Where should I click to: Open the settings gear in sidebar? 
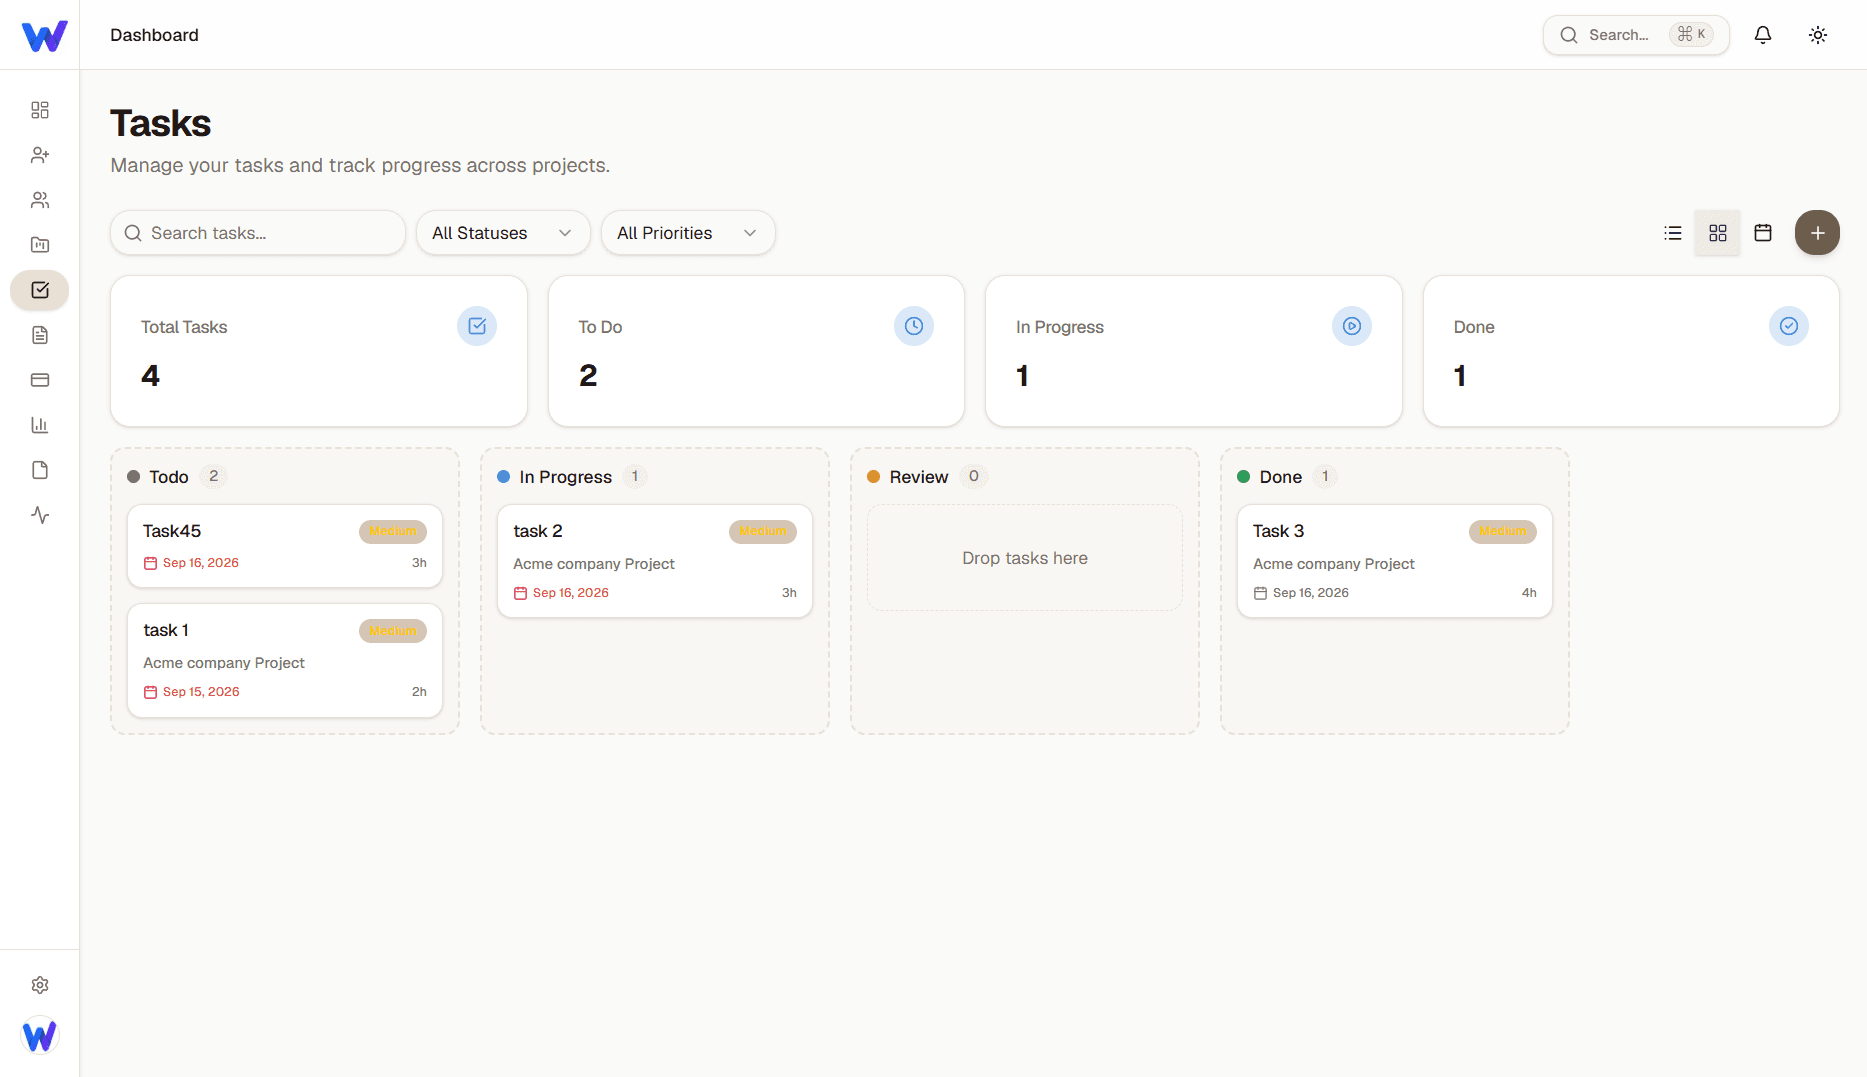coord(40,985)
